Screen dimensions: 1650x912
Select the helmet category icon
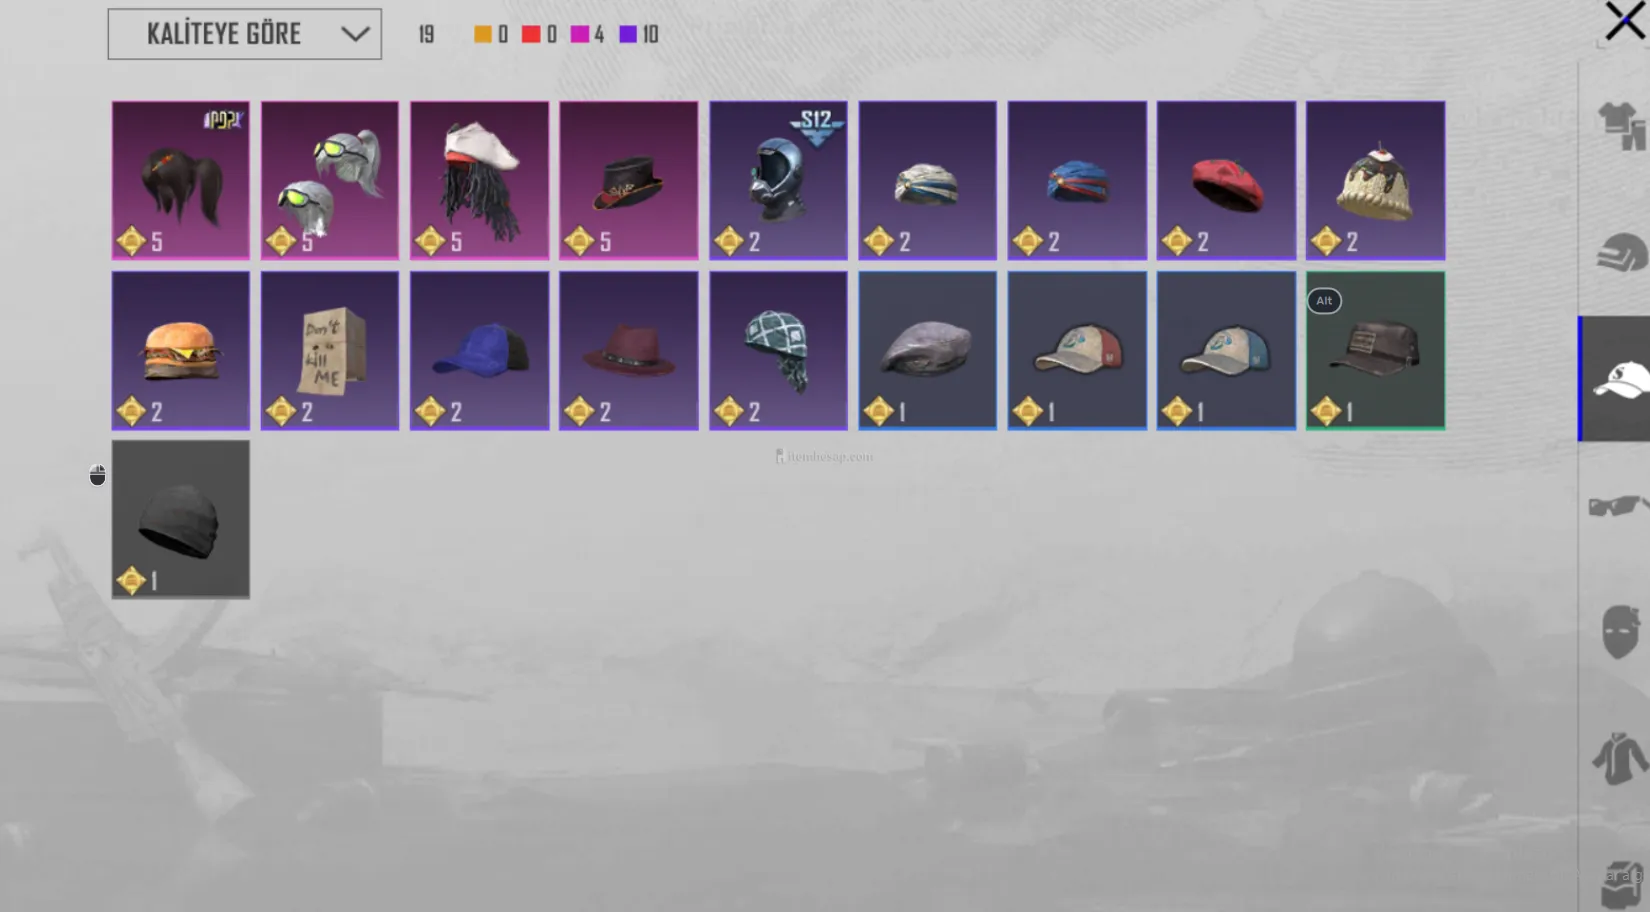pyautogui.click(x=1620, y=253)
